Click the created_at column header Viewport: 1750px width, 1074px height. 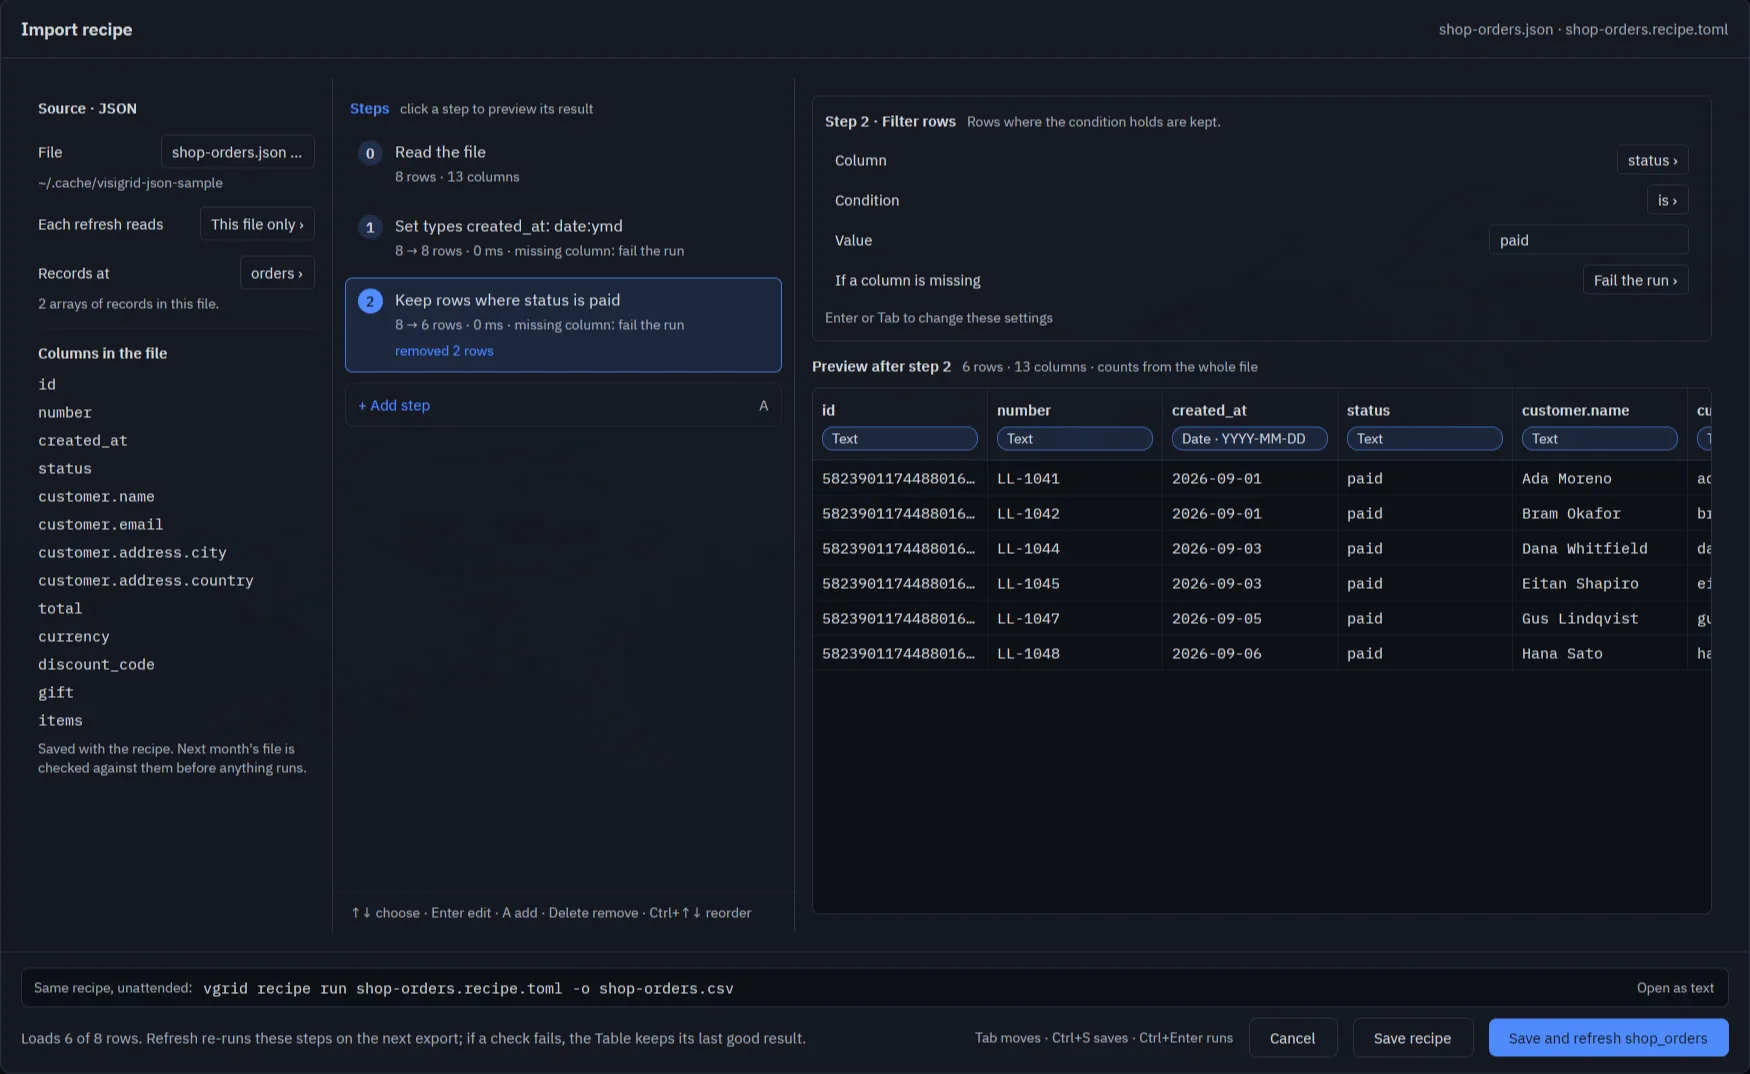(1209, 410)
